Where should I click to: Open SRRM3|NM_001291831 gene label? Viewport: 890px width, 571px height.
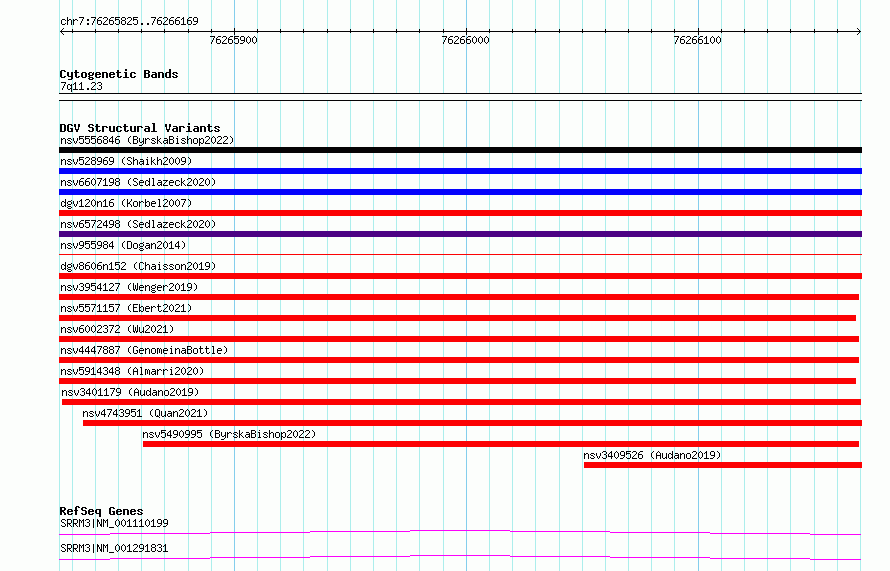tap(114, 548)
